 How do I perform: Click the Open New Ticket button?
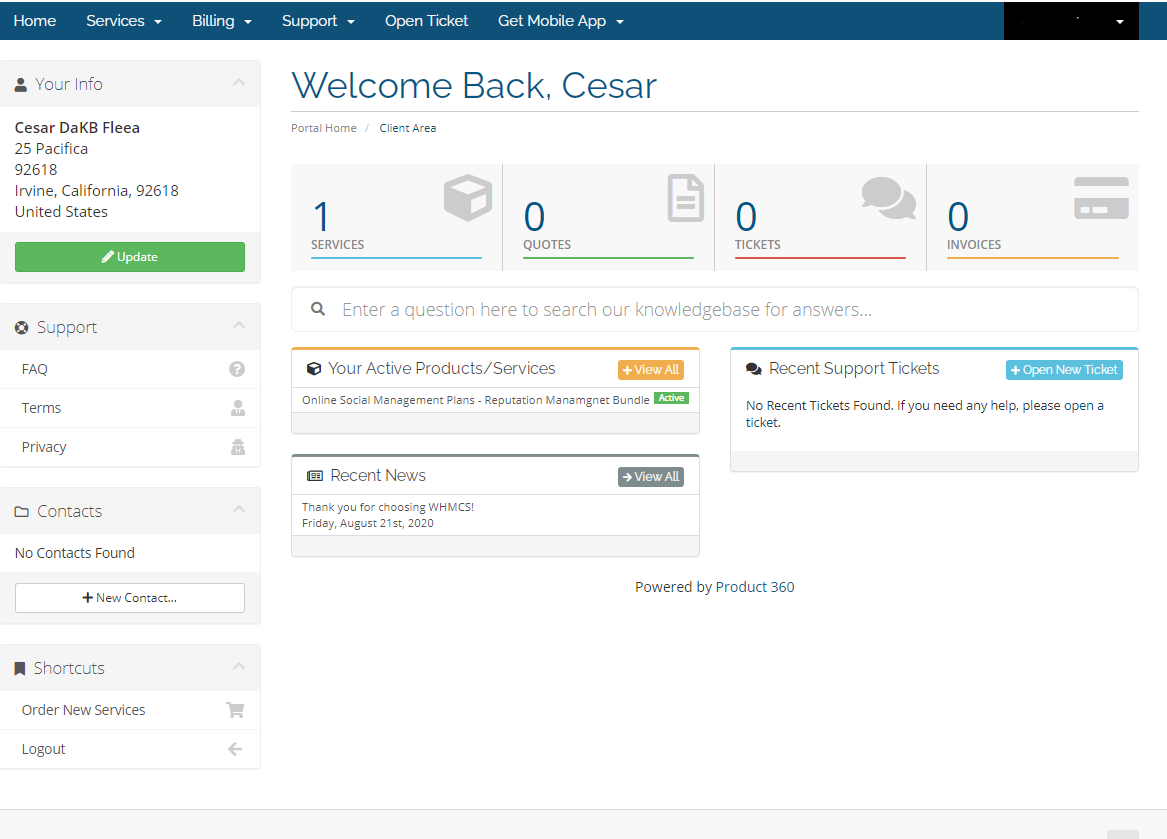(1064, 370)
